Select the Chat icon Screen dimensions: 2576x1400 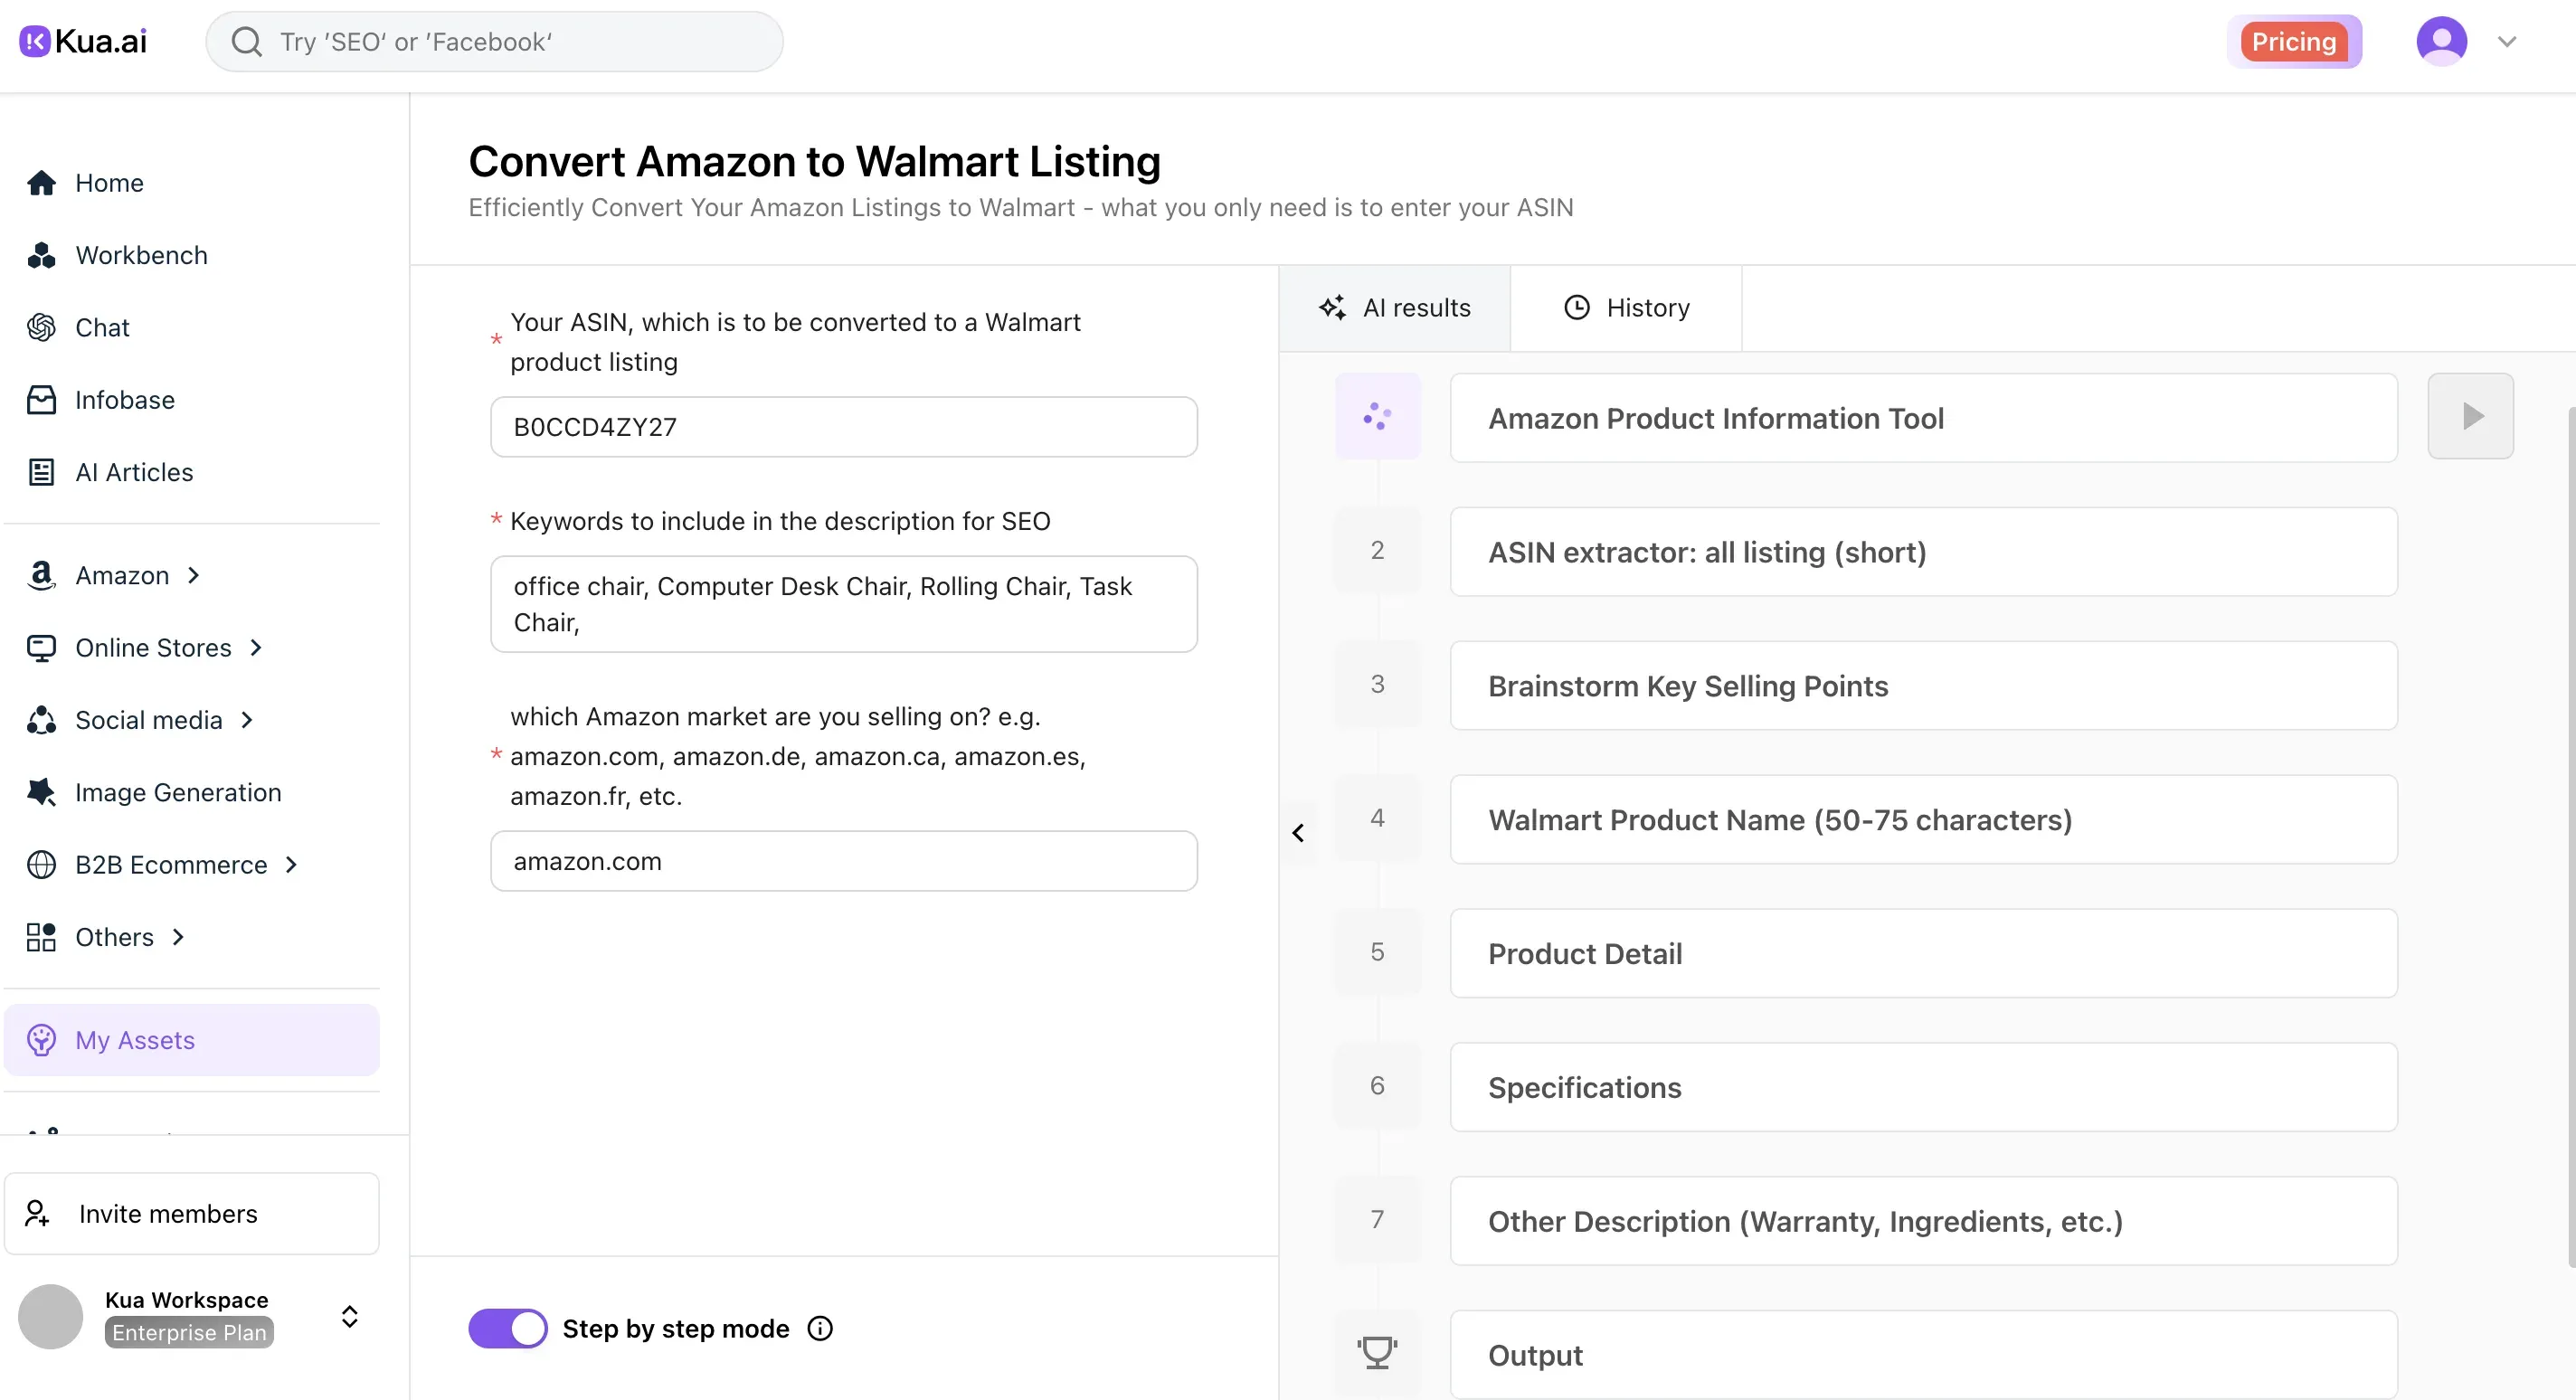point(41,327)
